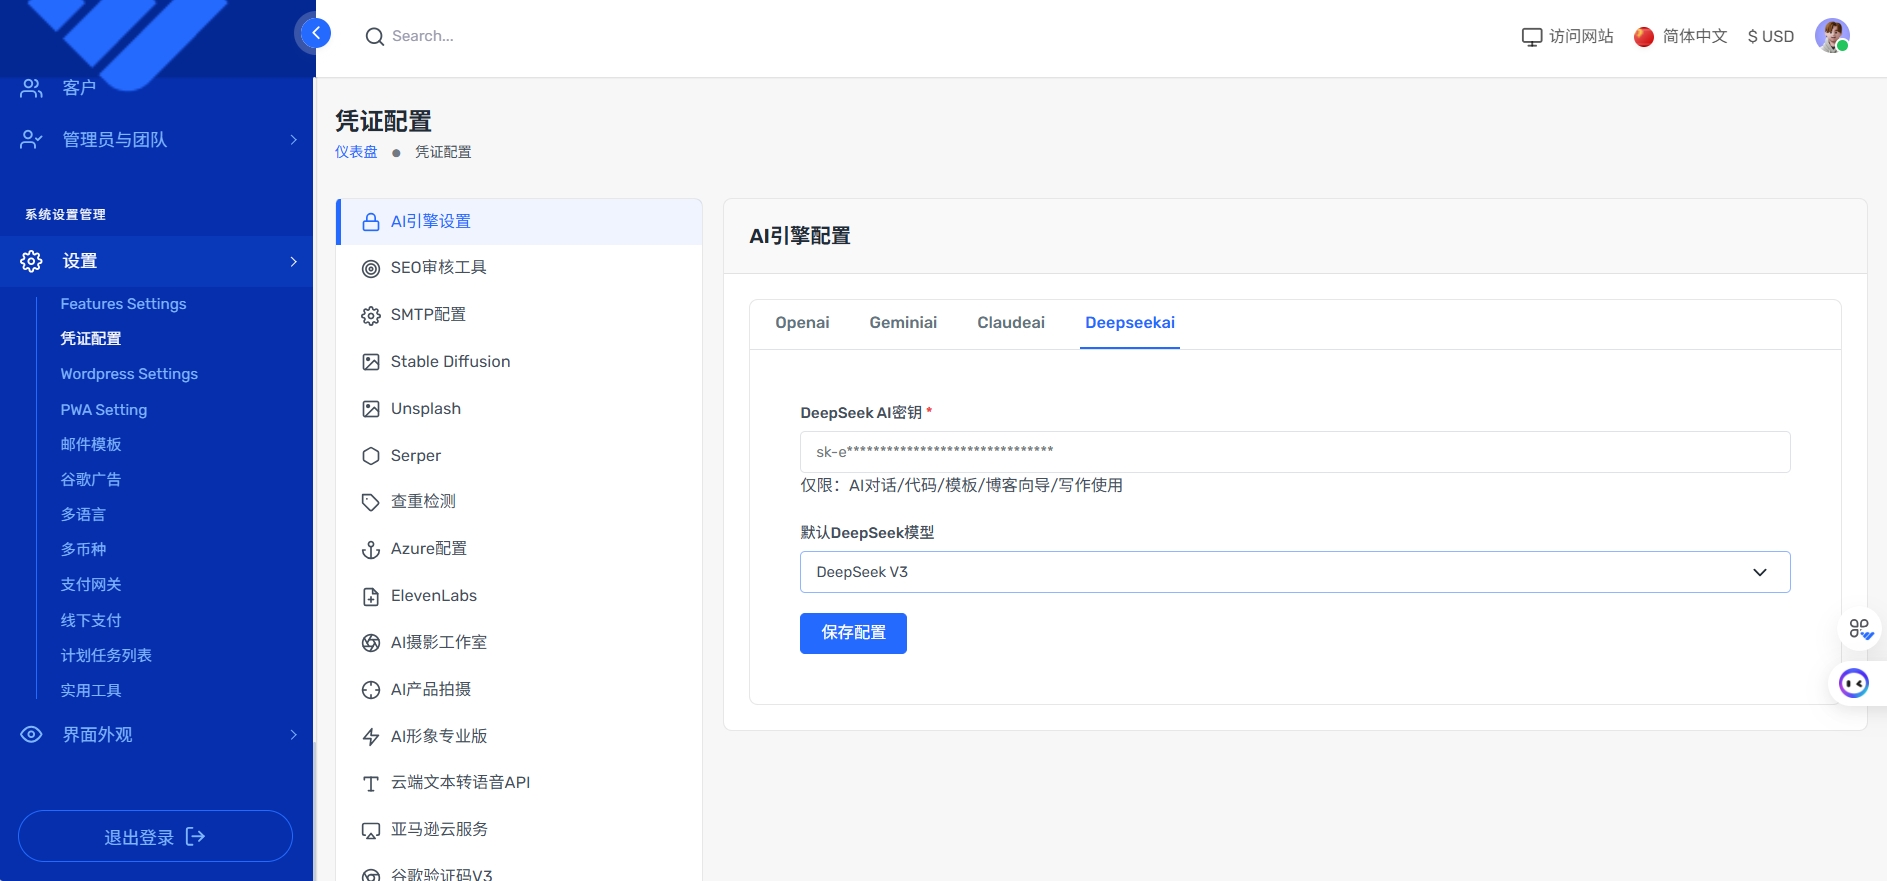Open the floating apps shortcut widget

pyautogui.click(x=1859, y=629)
